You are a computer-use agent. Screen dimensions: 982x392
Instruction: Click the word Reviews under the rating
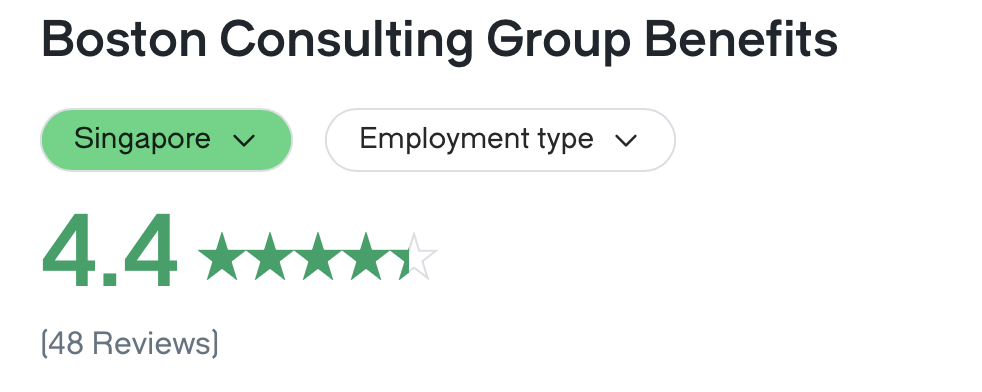(x=152, y=344)
